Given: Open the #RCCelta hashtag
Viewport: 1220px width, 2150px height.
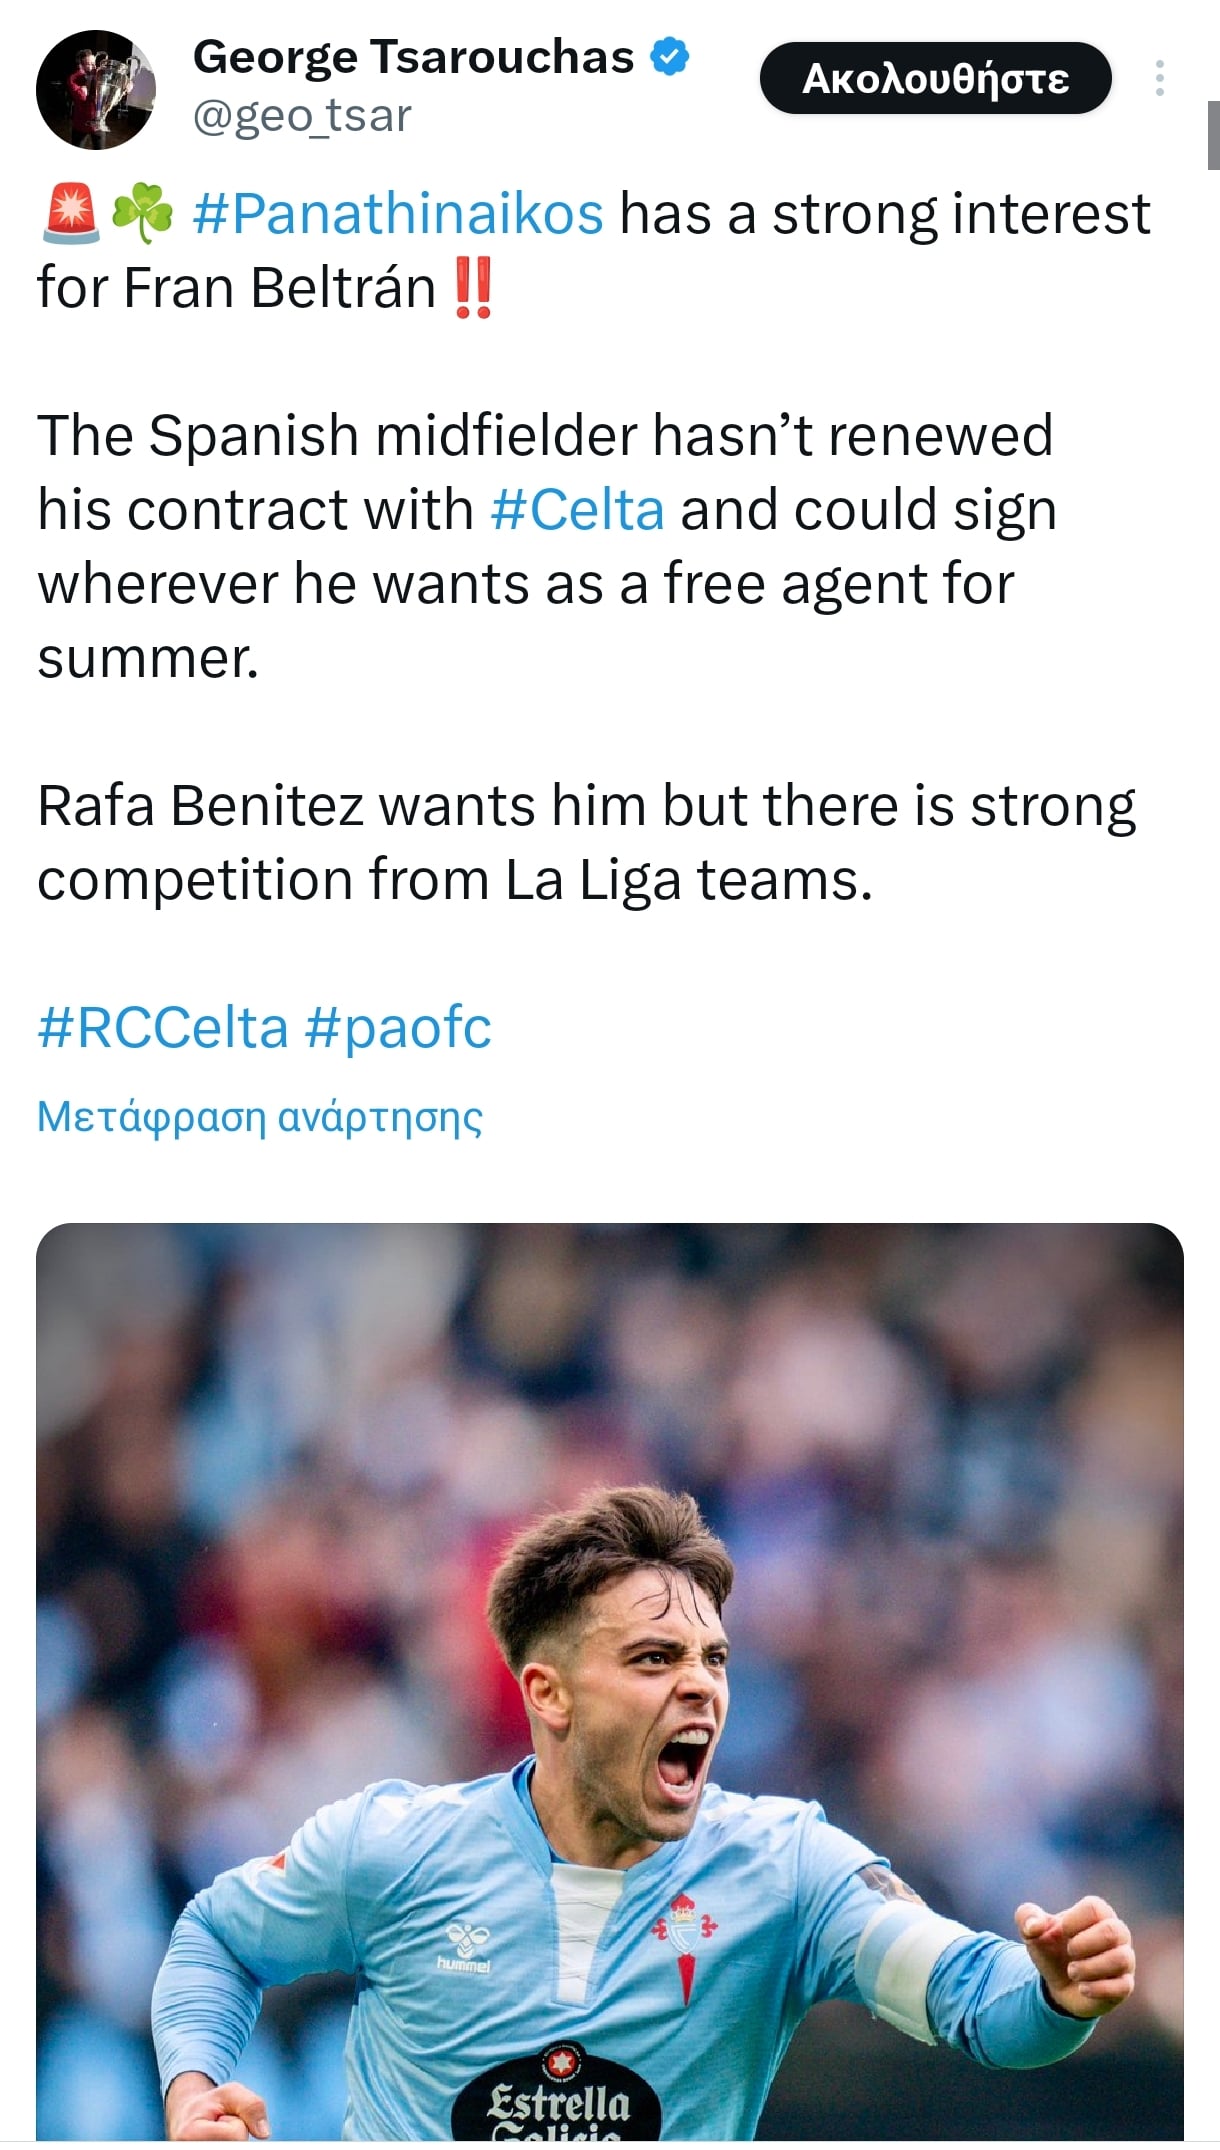Looking at the screenshot, I should click(x=163, y=1028).
